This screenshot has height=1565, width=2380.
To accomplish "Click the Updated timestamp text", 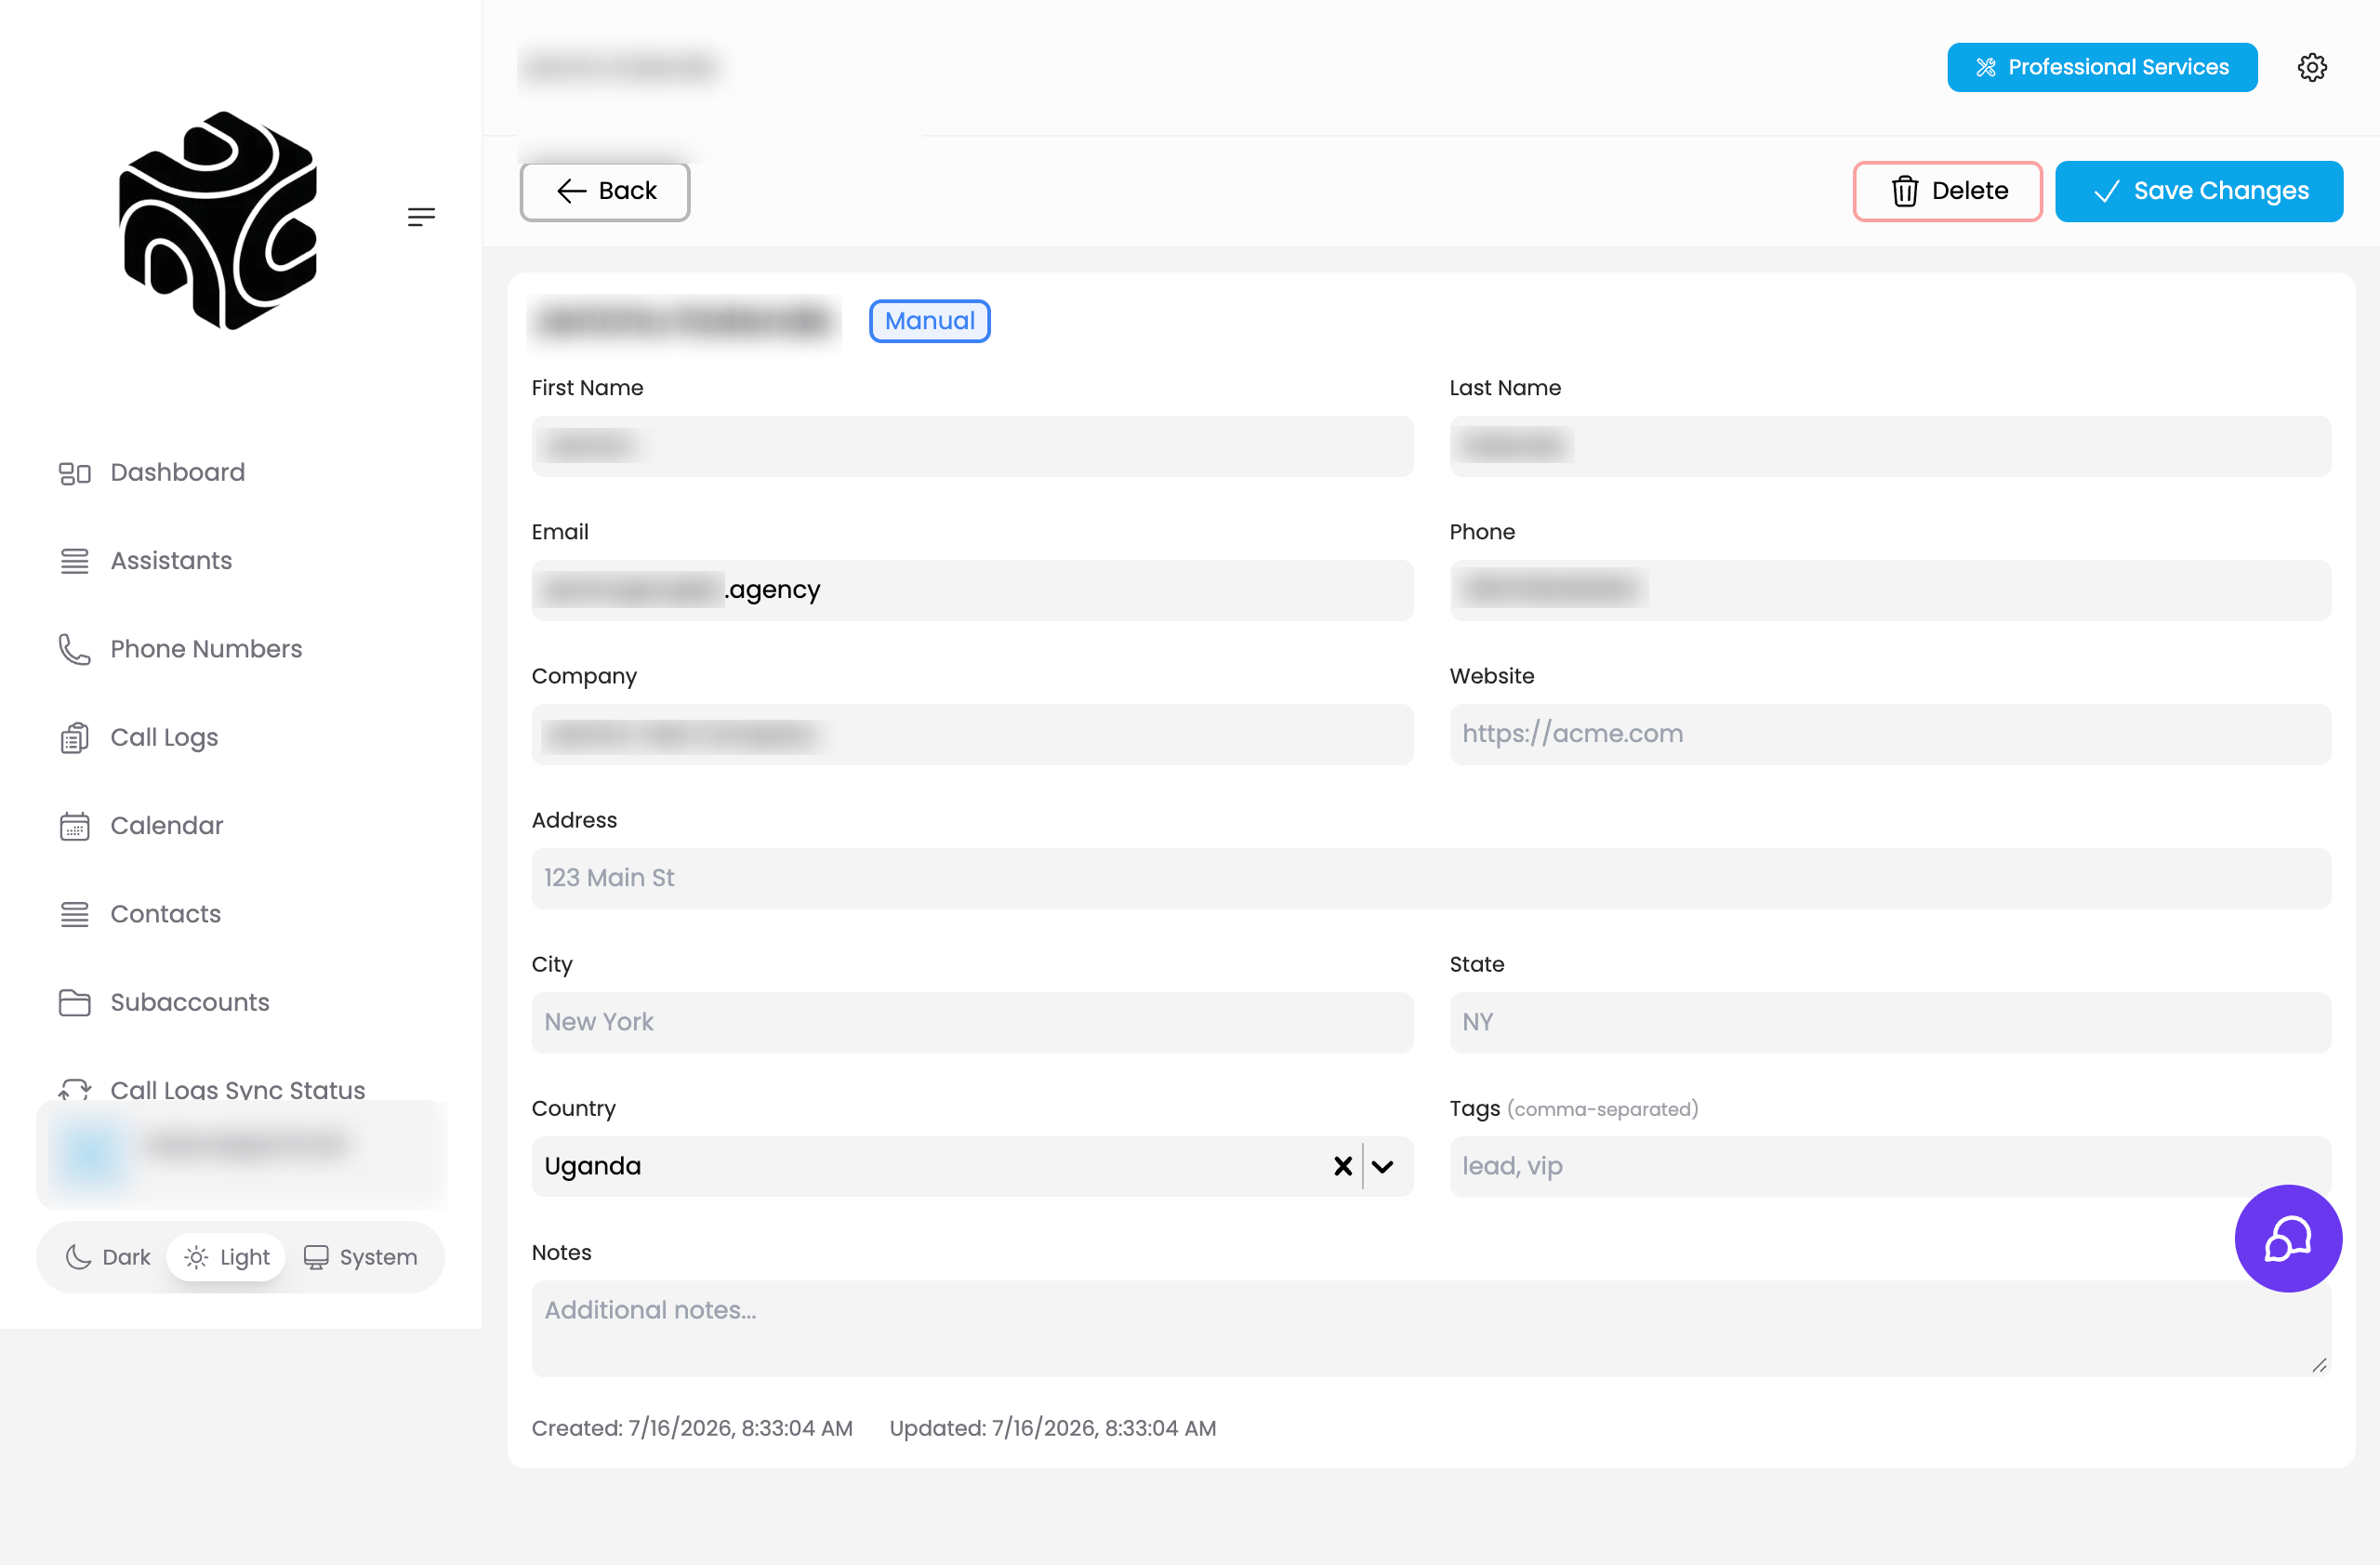I will (x=1053, y=1428).
